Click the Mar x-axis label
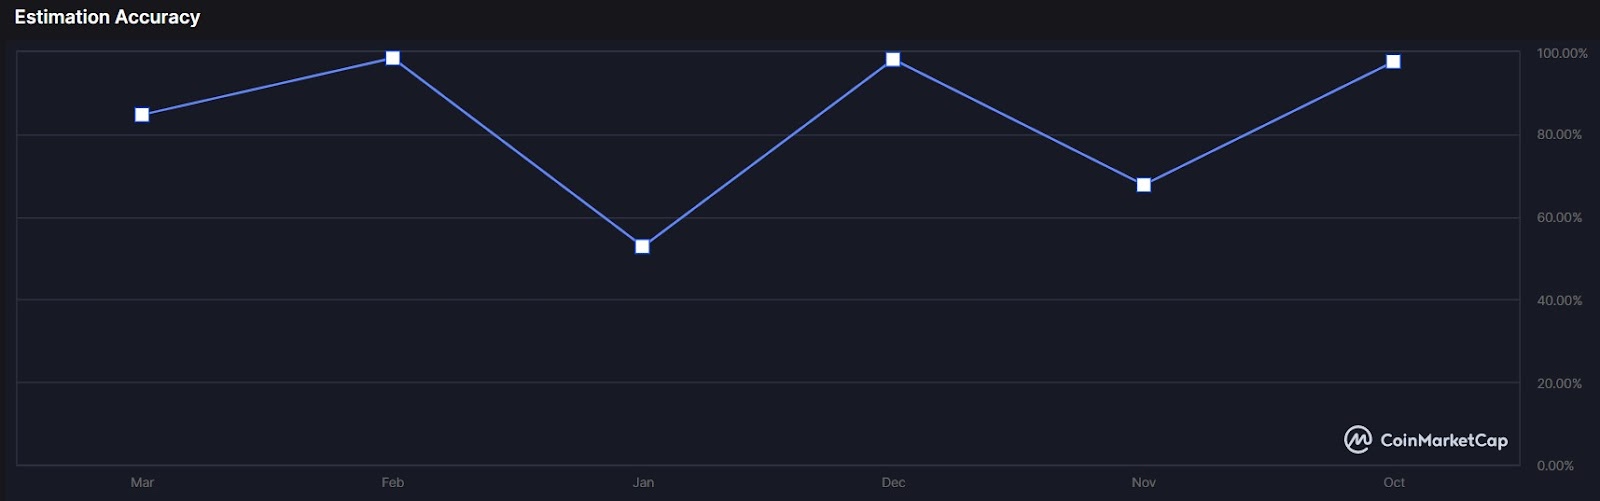Viewport: 1600px width, 501px height. coord(142,482)
